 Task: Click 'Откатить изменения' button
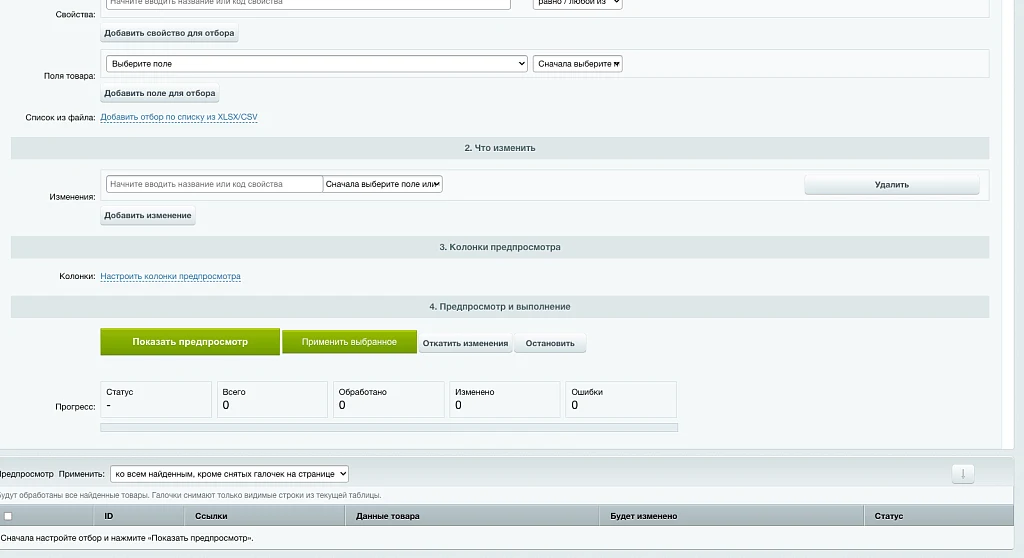(x=465, y=343)
